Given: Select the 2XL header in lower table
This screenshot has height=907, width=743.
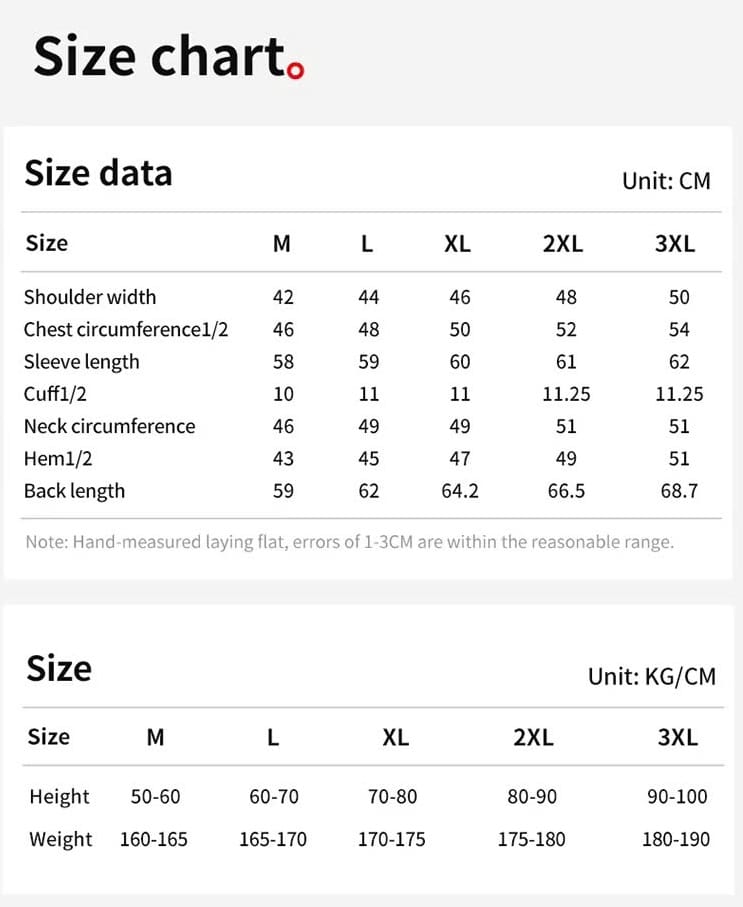Looking at the screenshot, I should tap(533, 737).
